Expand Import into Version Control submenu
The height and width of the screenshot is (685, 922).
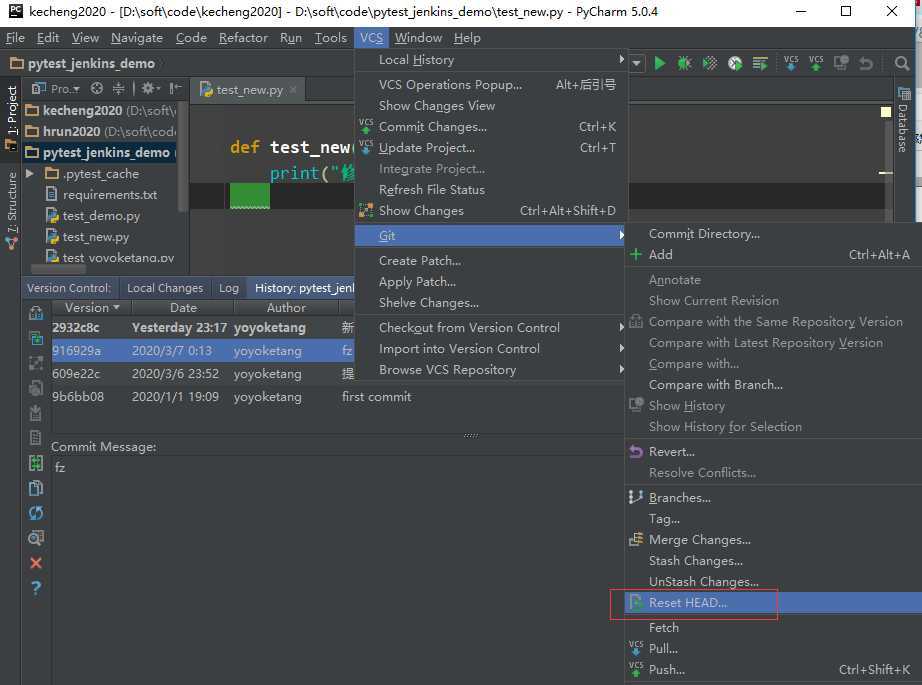pos(490,349)
